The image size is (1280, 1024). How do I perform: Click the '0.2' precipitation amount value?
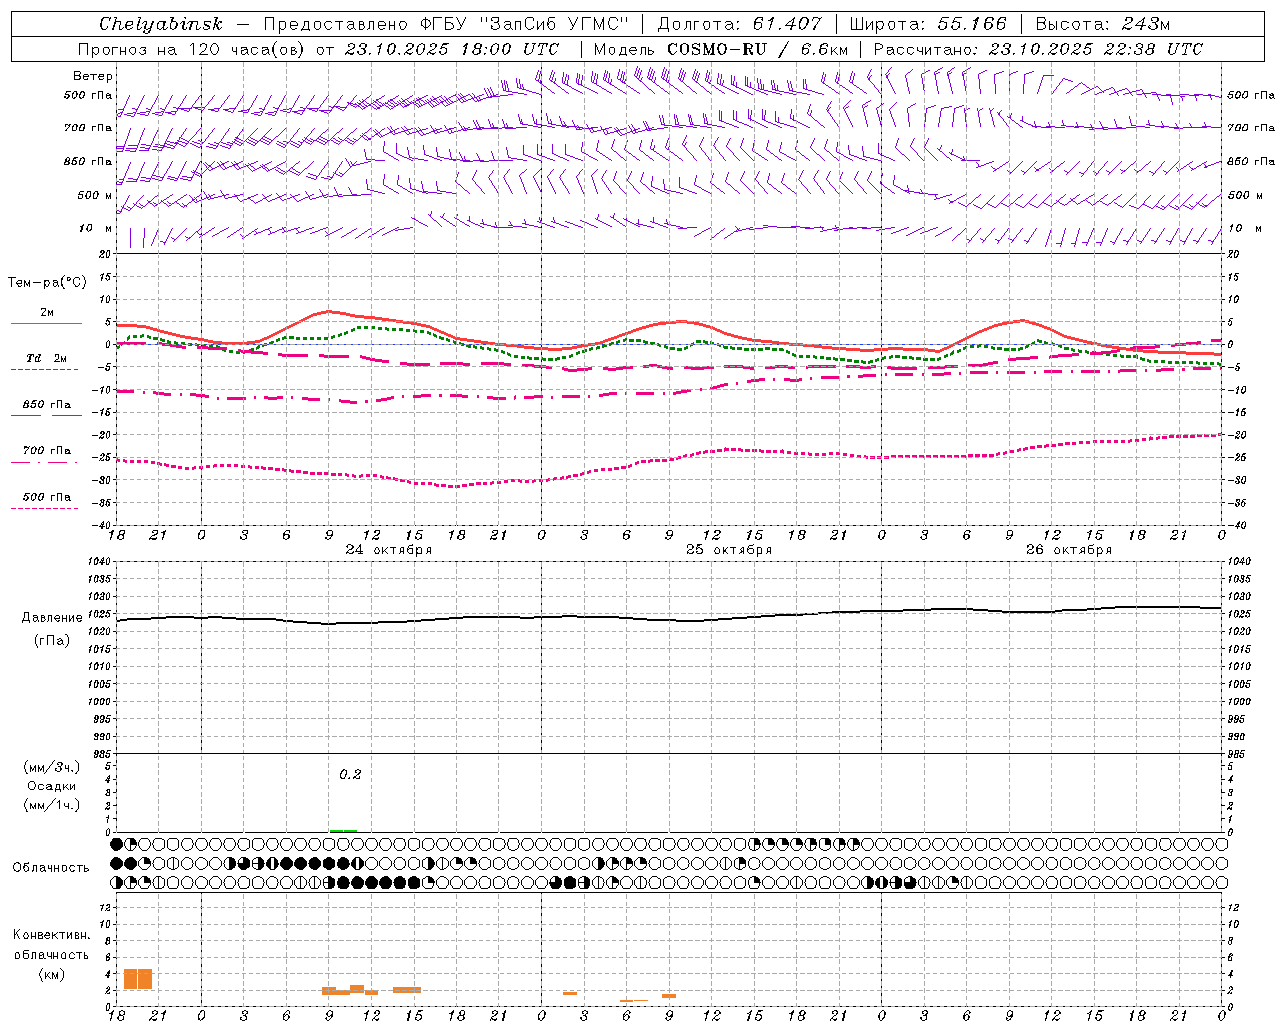pos(350,774)
